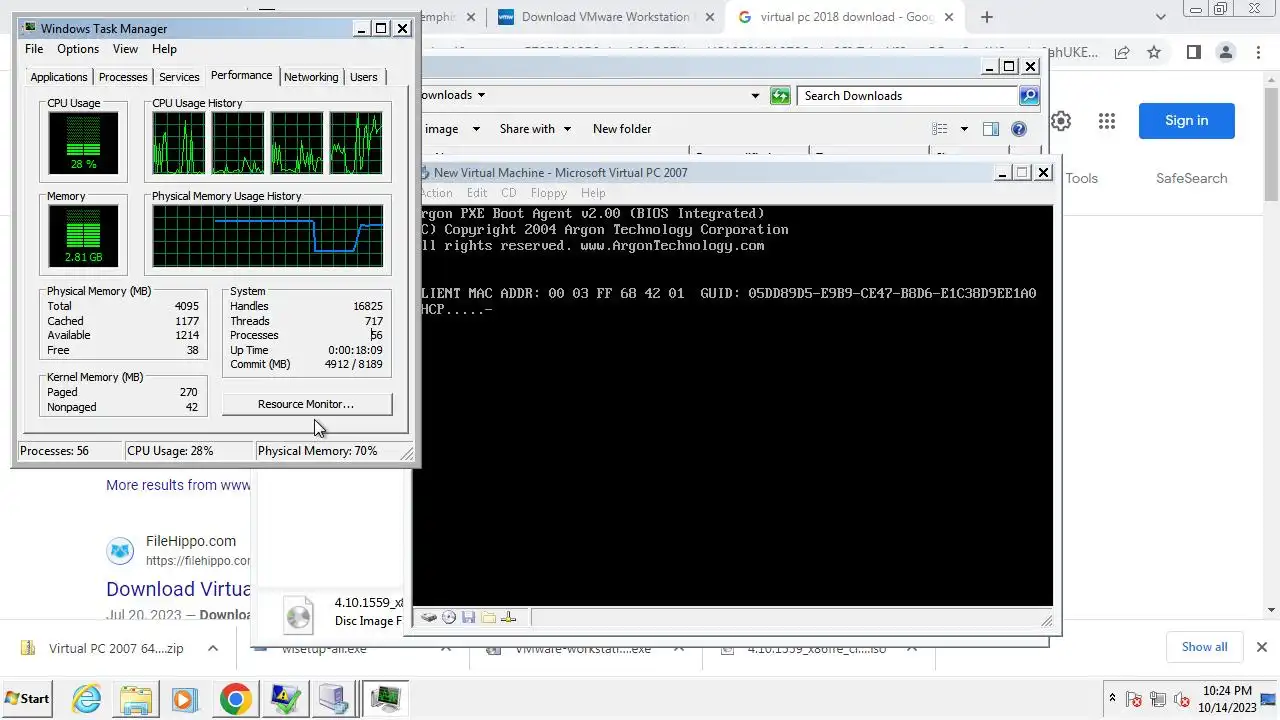Screen dimensions: 1280x720
Task: Click the Explorer search magnifier icon
Action: pos(1029,96)
